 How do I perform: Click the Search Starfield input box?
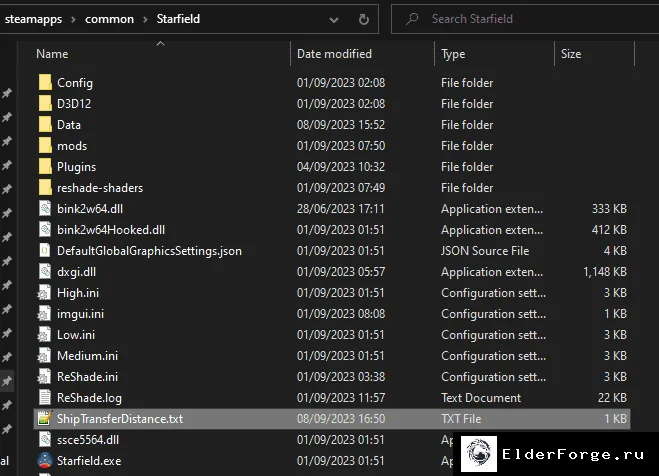(525, 19)
